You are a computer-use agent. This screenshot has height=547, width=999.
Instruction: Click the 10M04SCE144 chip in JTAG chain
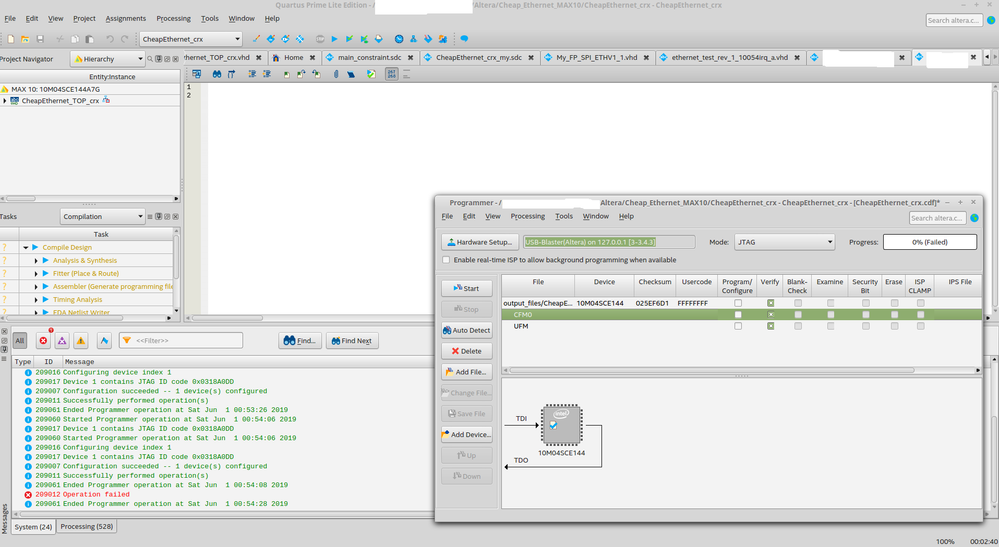point(561,425)
